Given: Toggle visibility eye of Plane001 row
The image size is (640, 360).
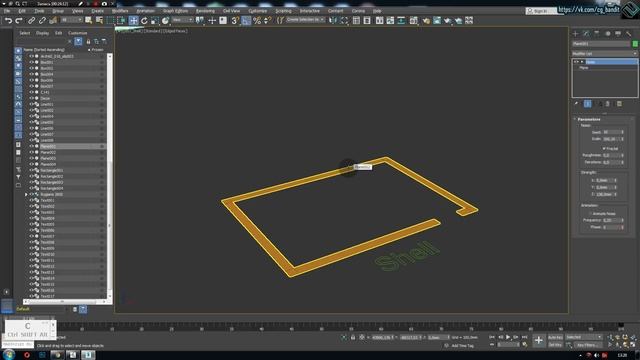Looking at the screenshot, I should (x=31, y=146).
